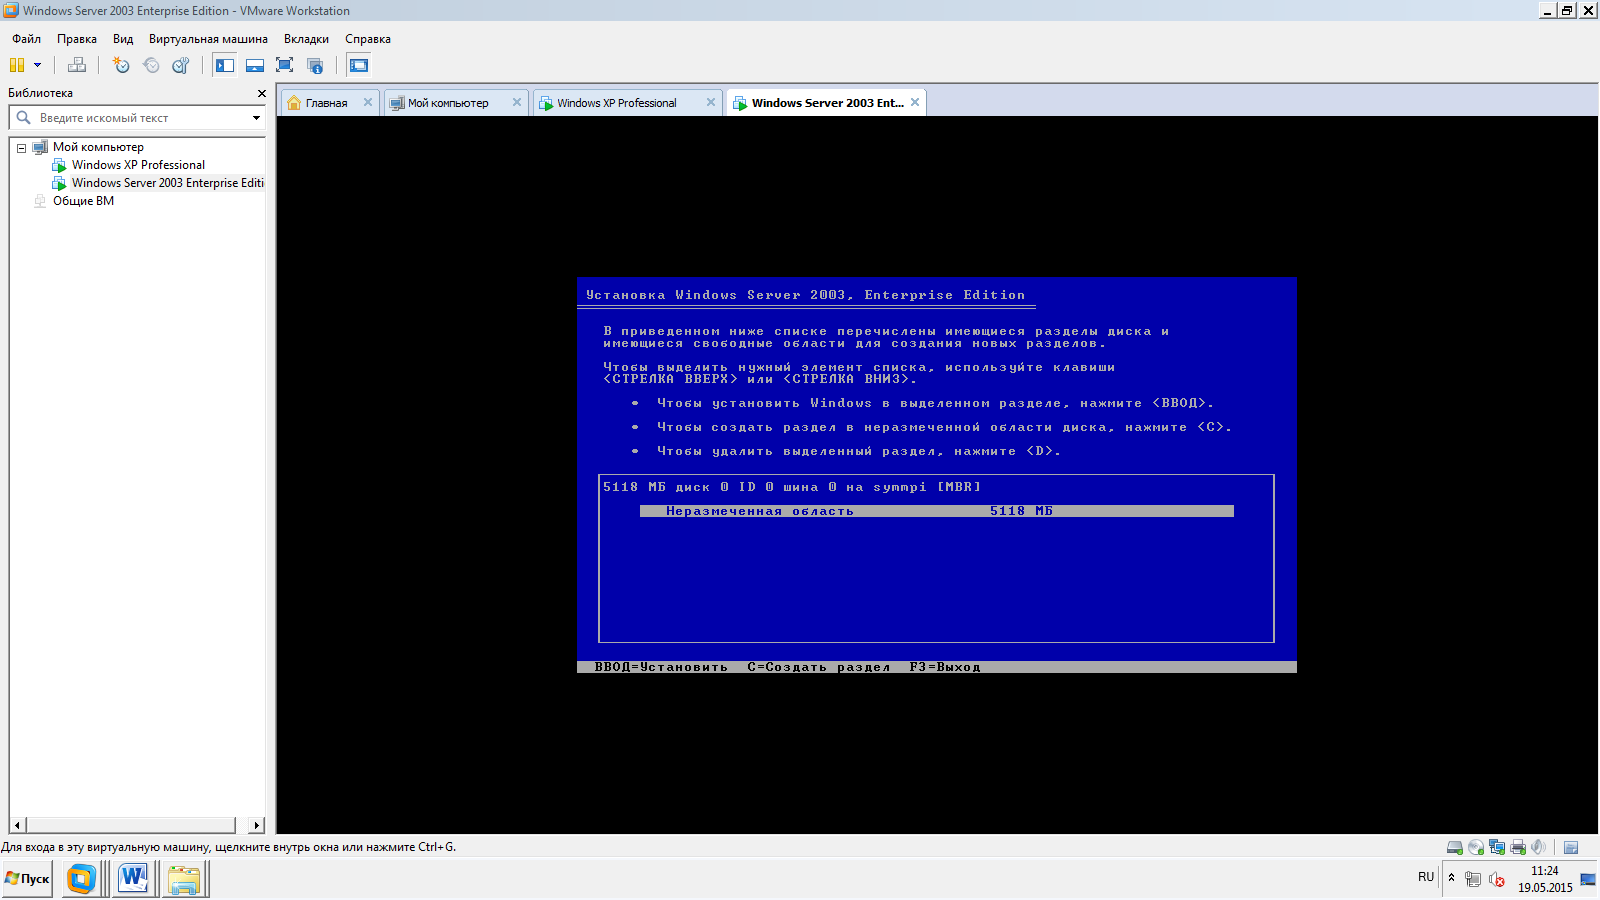Take a snapshot of the virtual machine
This screenshot has width=1600, height=900.
(121, 65)
